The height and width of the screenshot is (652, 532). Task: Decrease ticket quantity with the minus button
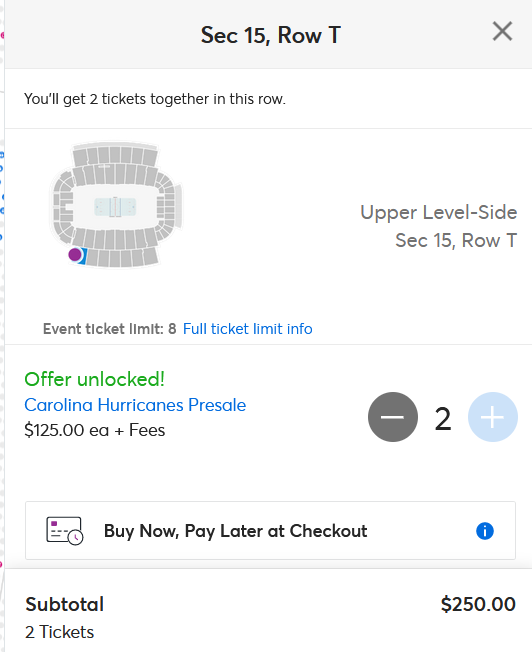click(x=393, y=417)
